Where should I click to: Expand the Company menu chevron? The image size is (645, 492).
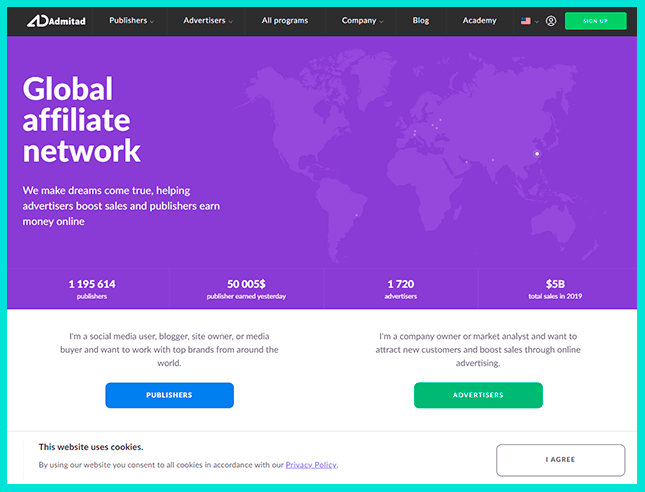pos(381,22)
